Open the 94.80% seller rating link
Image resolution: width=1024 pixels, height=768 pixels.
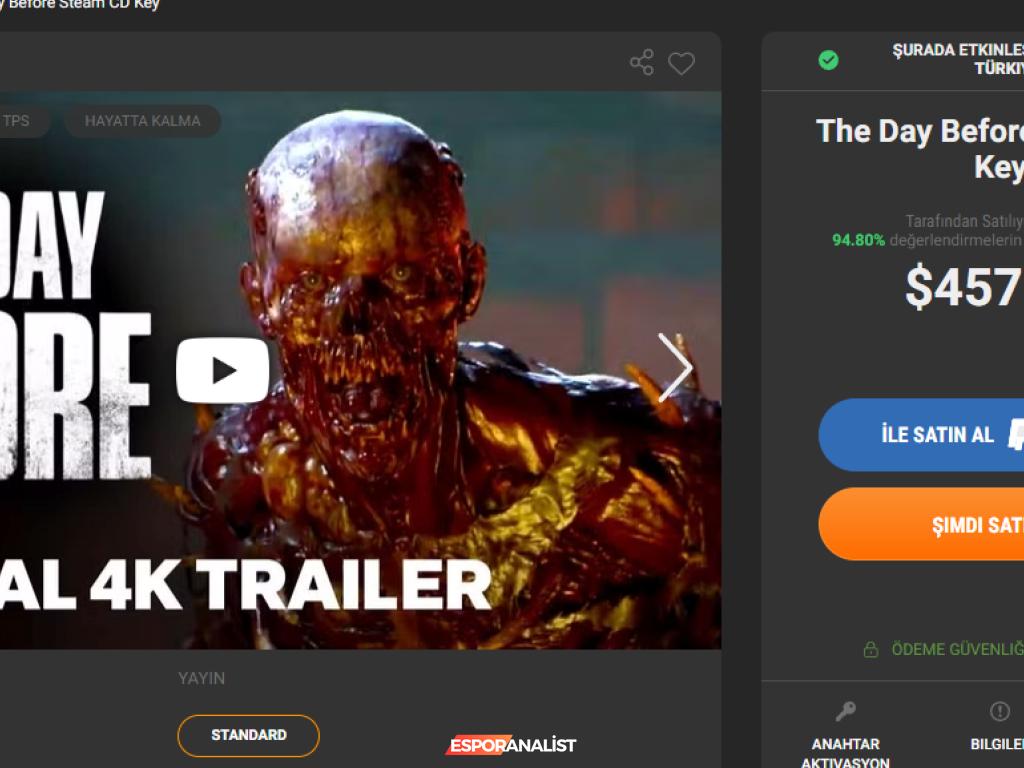(858, 240)
